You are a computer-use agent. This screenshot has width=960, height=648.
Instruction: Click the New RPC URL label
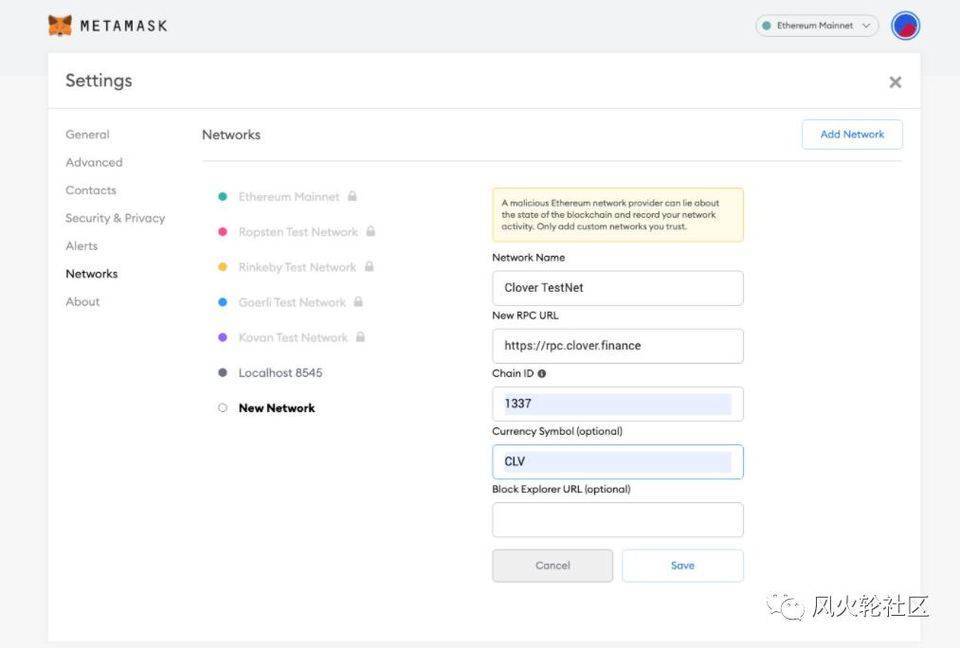[x=525, y=315]
